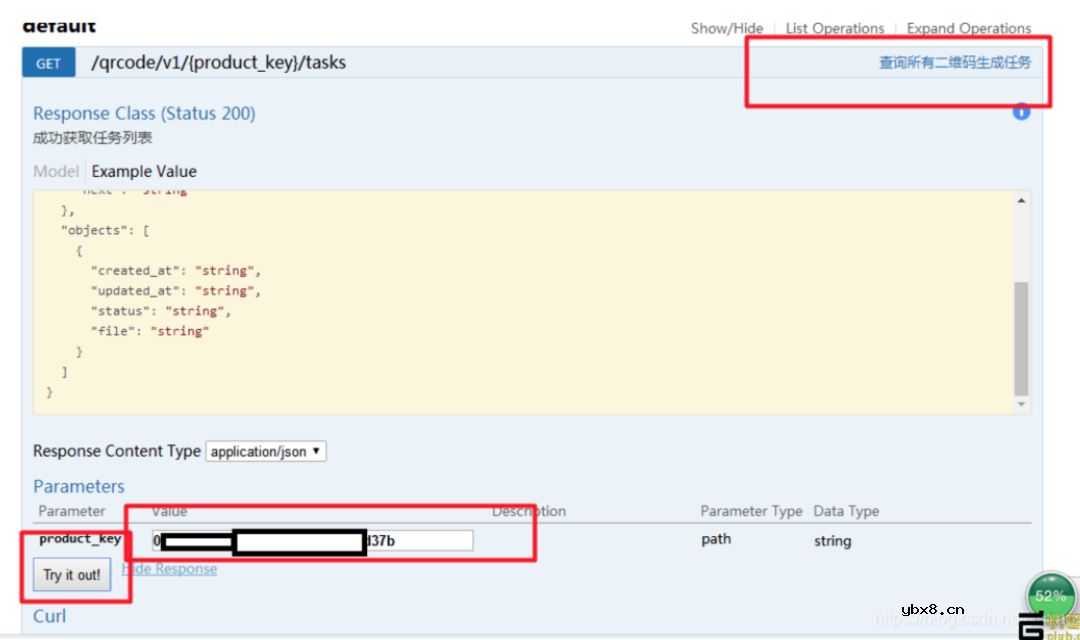Screen dimensions: 1080x640
Task: Switch to the Model tab
Action: pyautogui.click(x=56, y=171)
